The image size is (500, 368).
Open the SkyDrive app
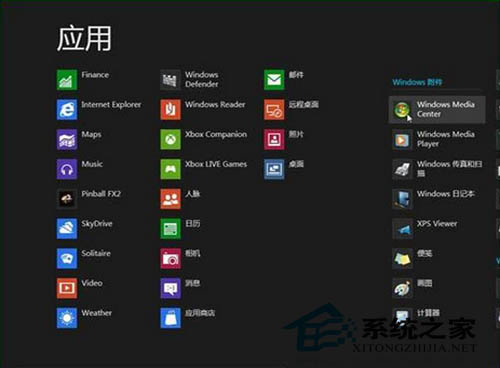tap(85, 228)
